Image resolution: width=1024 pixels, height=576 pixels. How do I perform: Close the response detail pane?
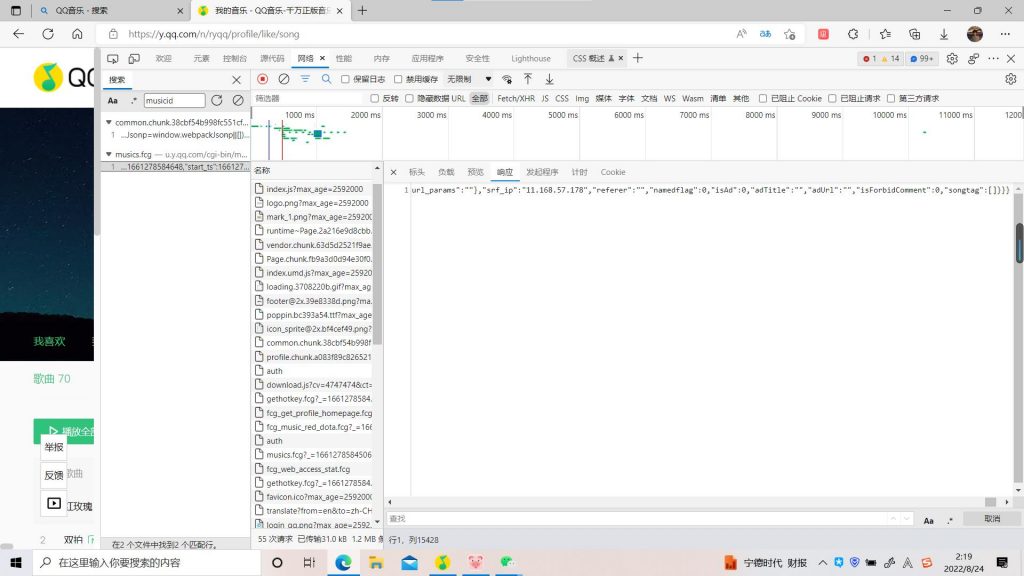(393, 172)
